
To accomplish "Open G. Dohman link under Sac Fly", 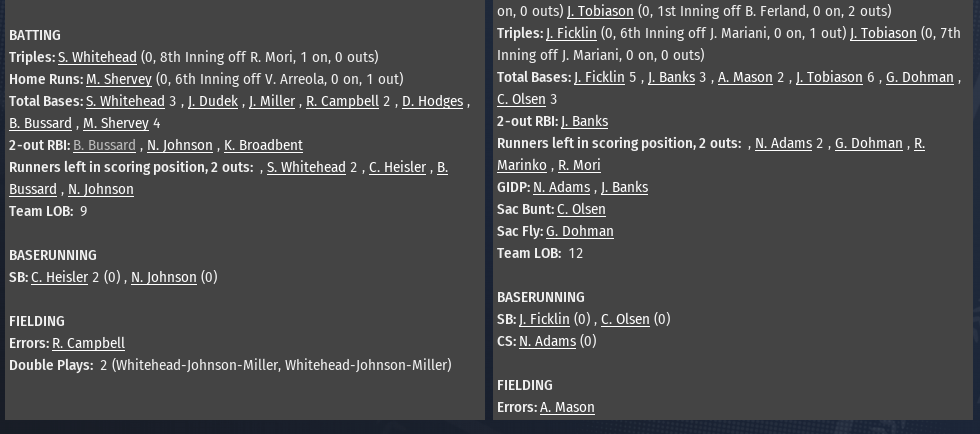I will pos(579,232).
